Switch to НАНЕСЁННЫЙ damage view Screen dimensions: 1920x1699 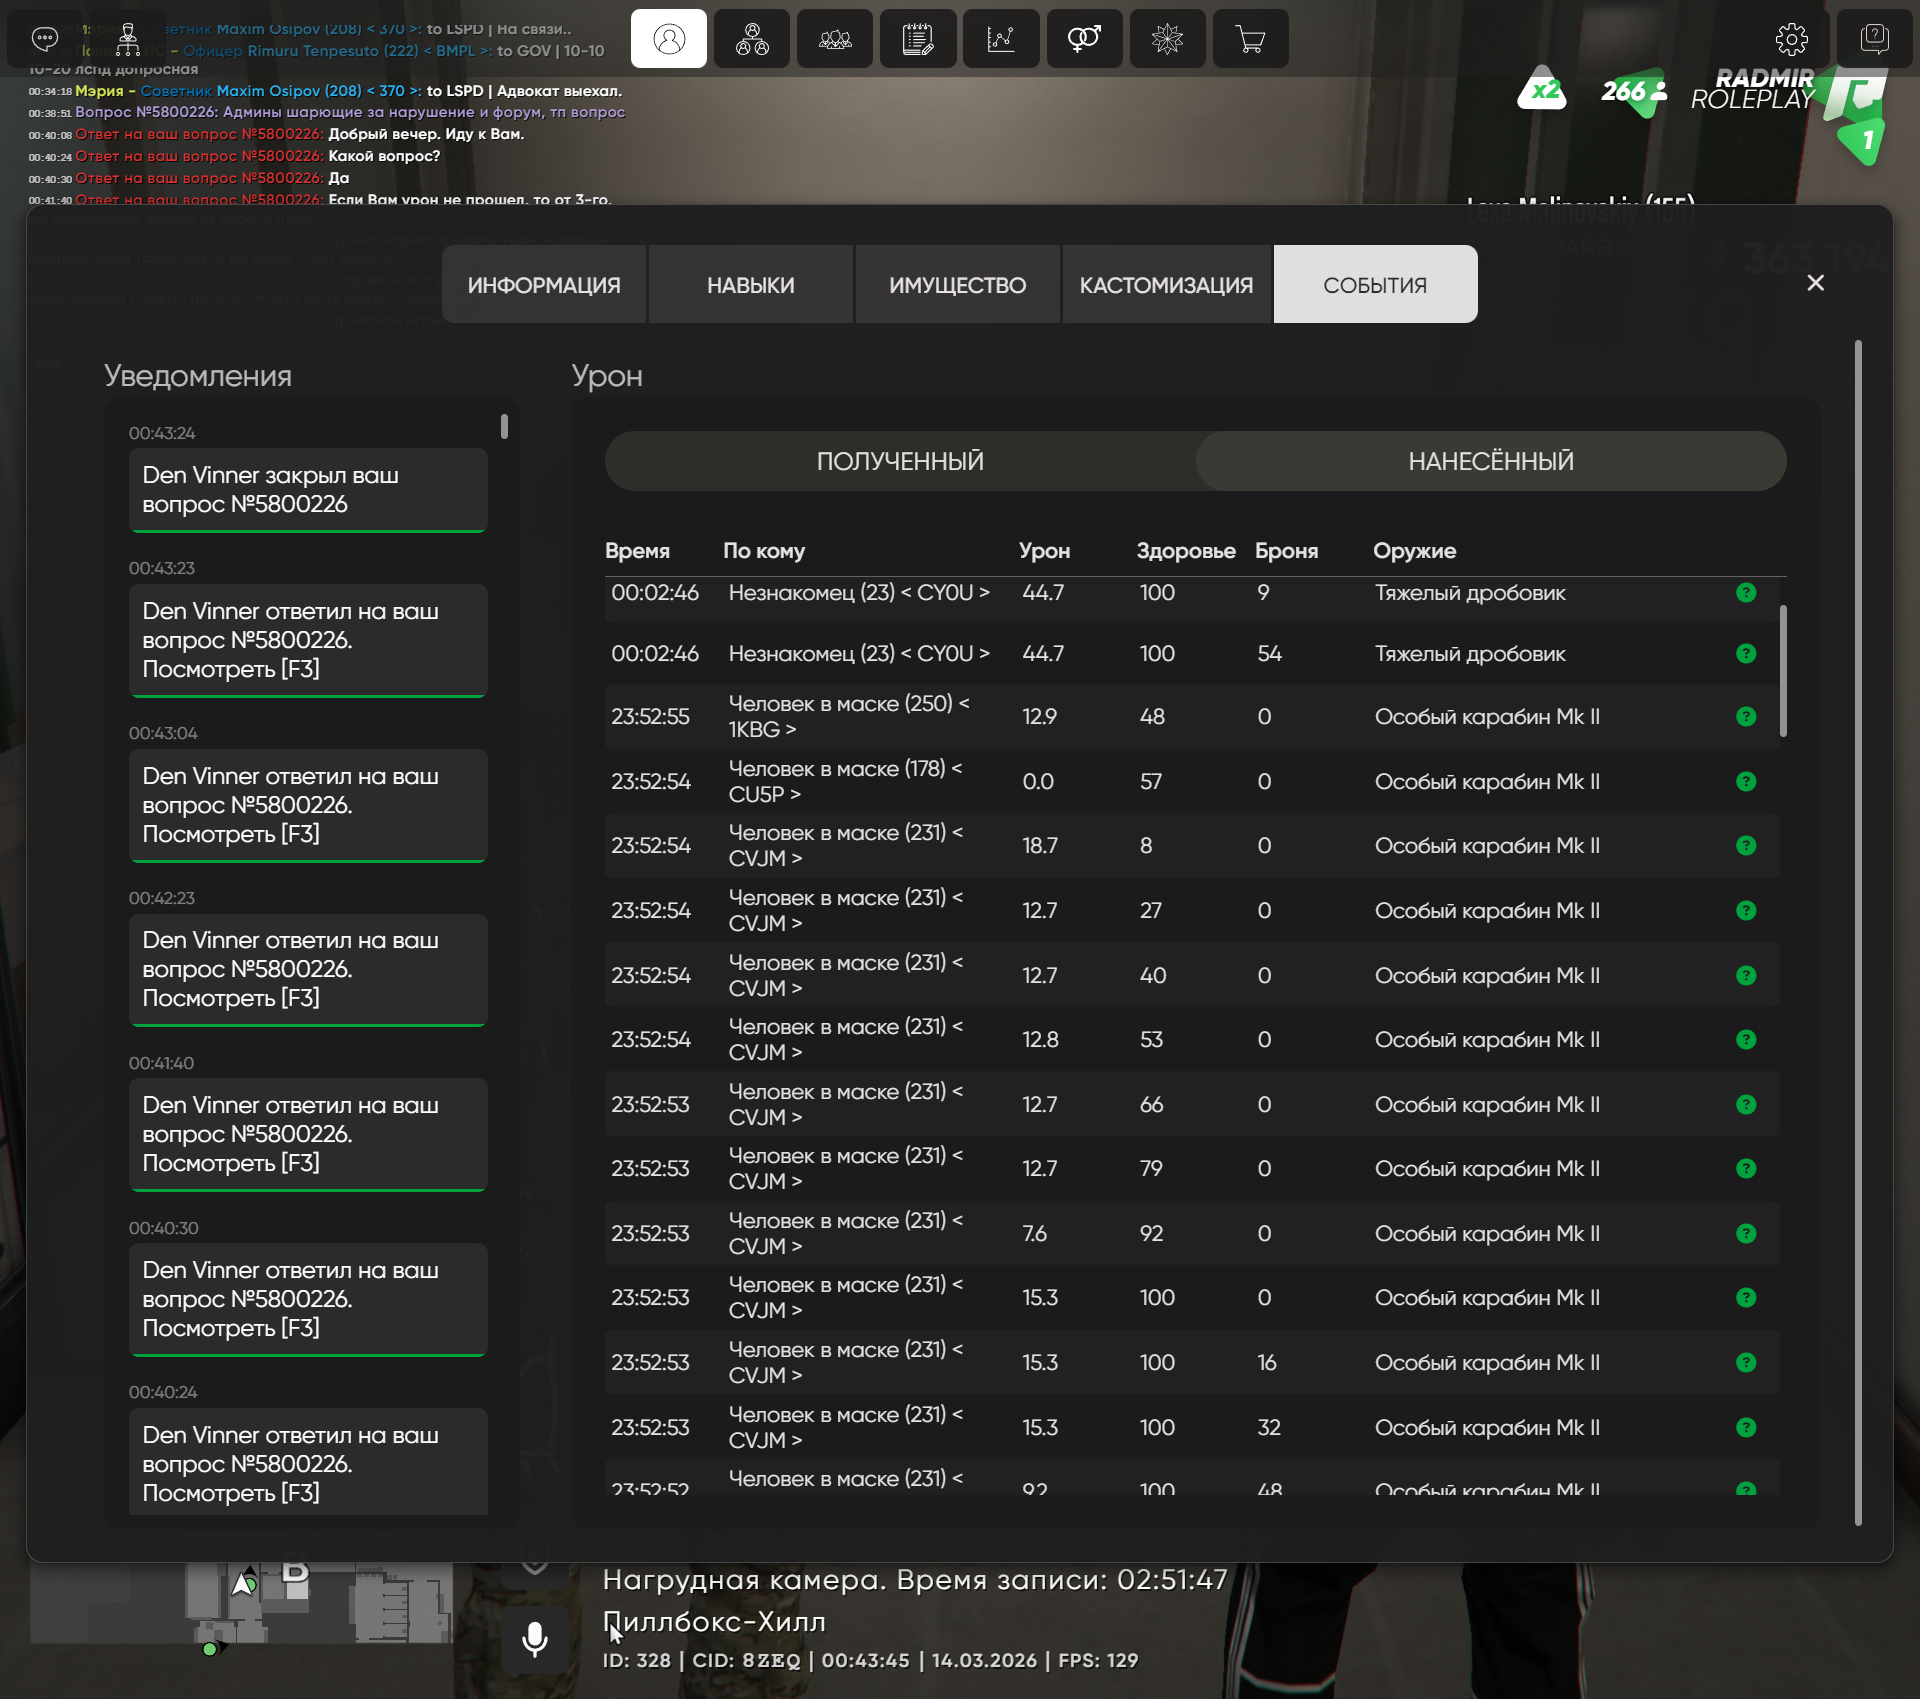point(1490,461)
